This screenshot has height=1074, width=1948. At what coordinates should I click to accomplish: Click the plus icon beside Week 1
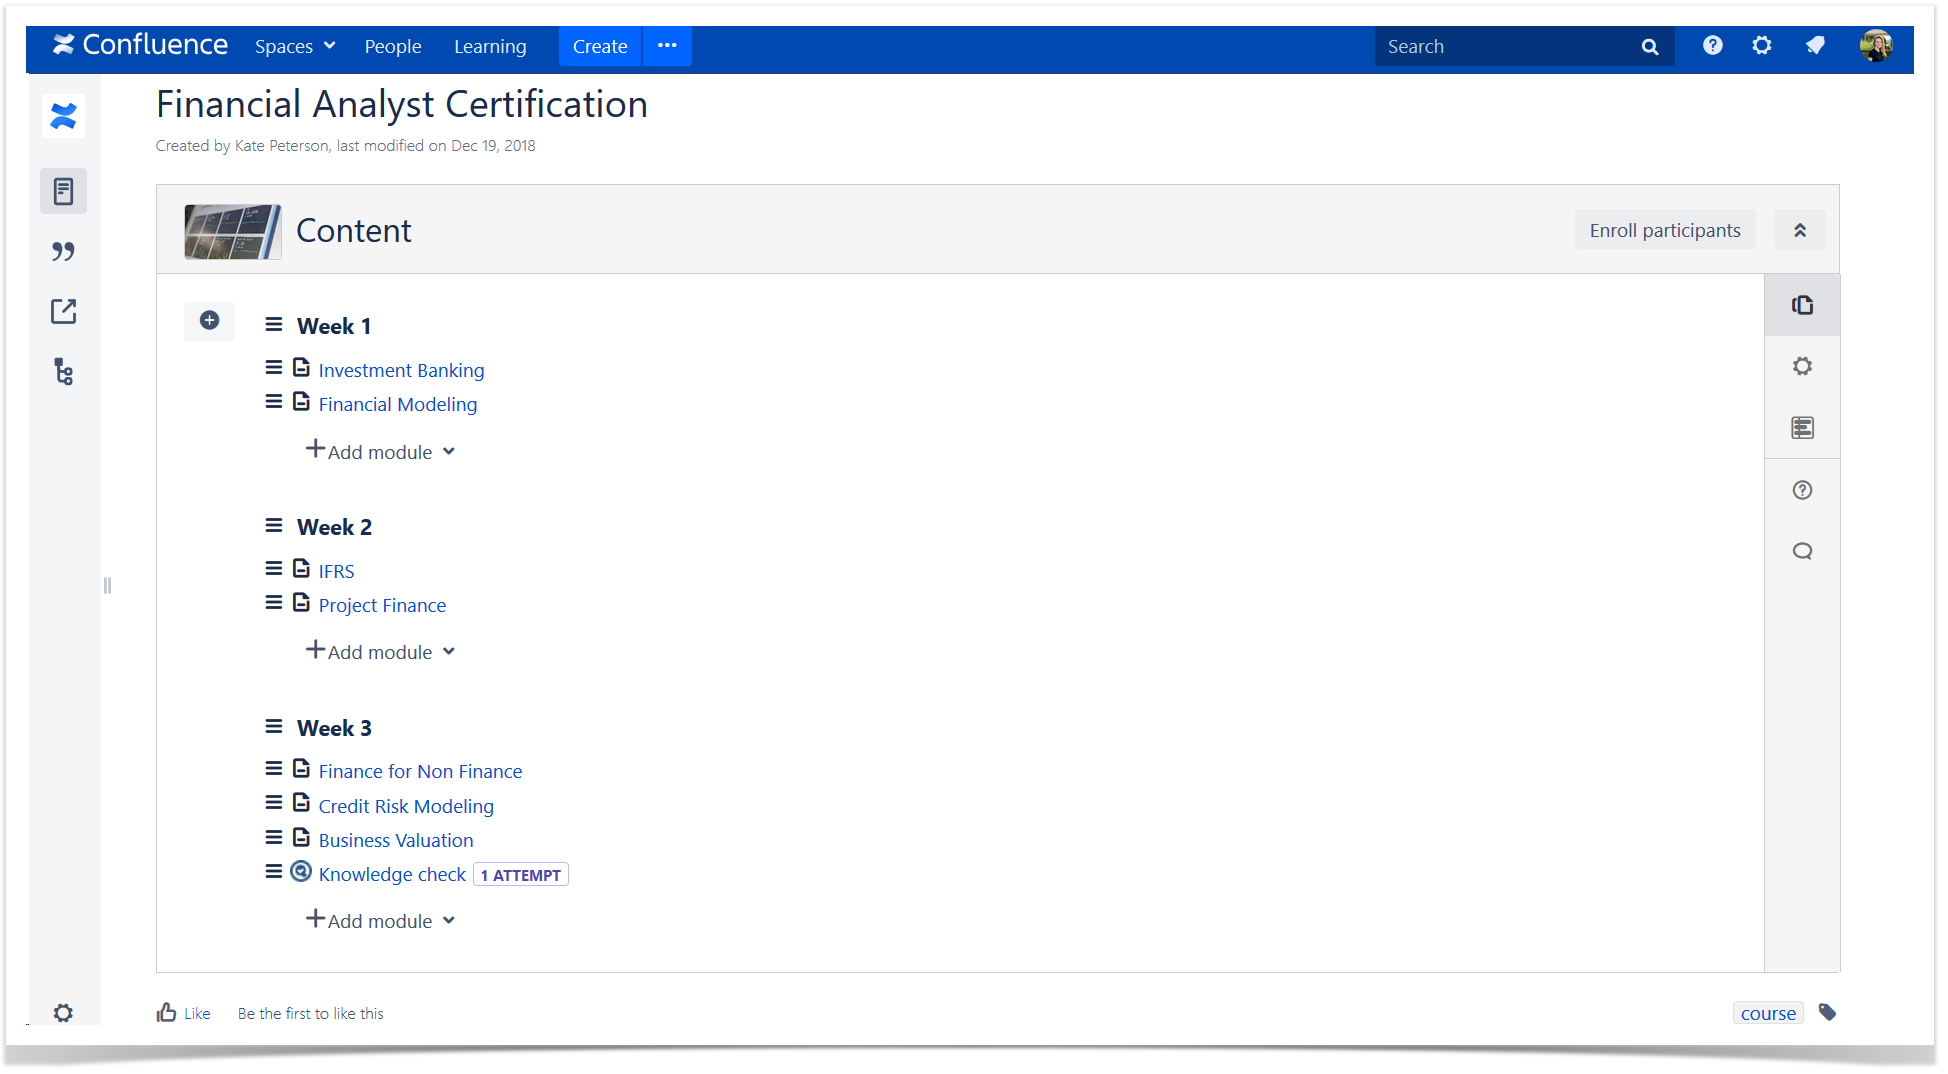[209, 321]
